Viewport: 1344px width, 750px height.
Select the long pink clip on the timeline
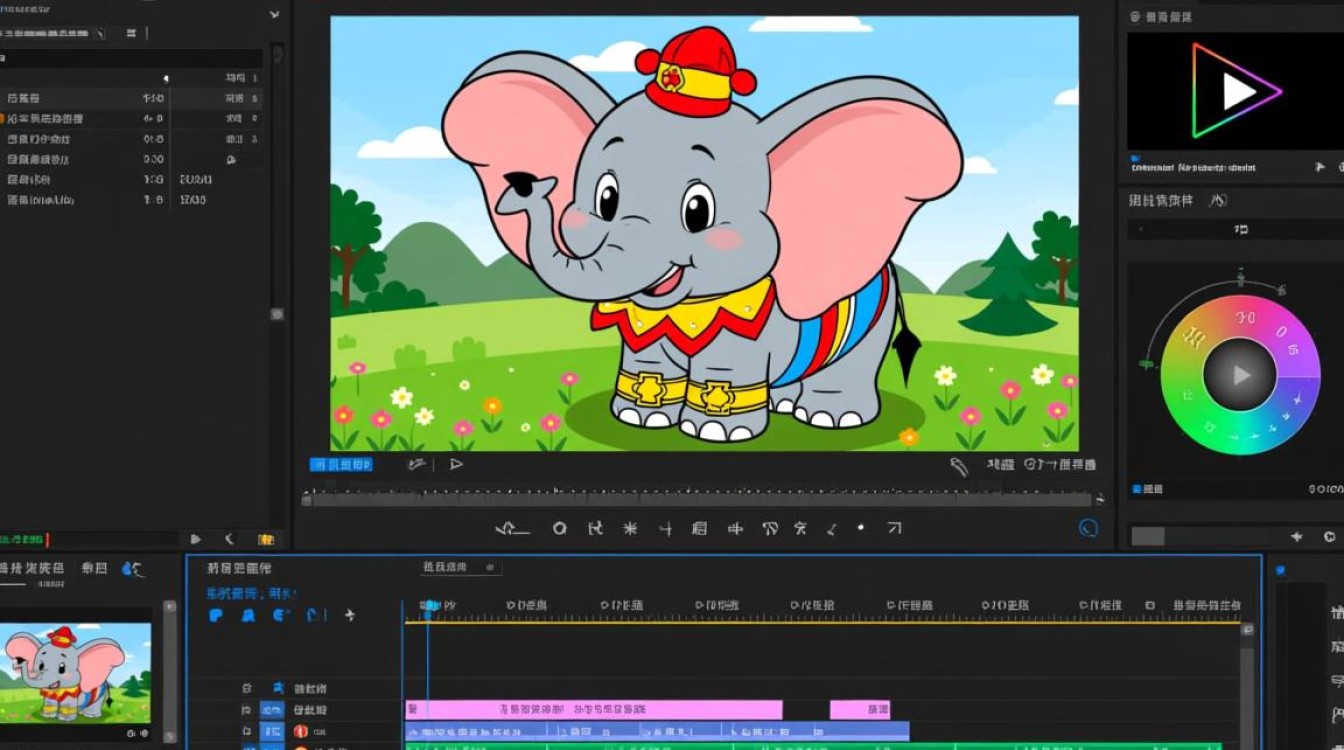point(594,709)
